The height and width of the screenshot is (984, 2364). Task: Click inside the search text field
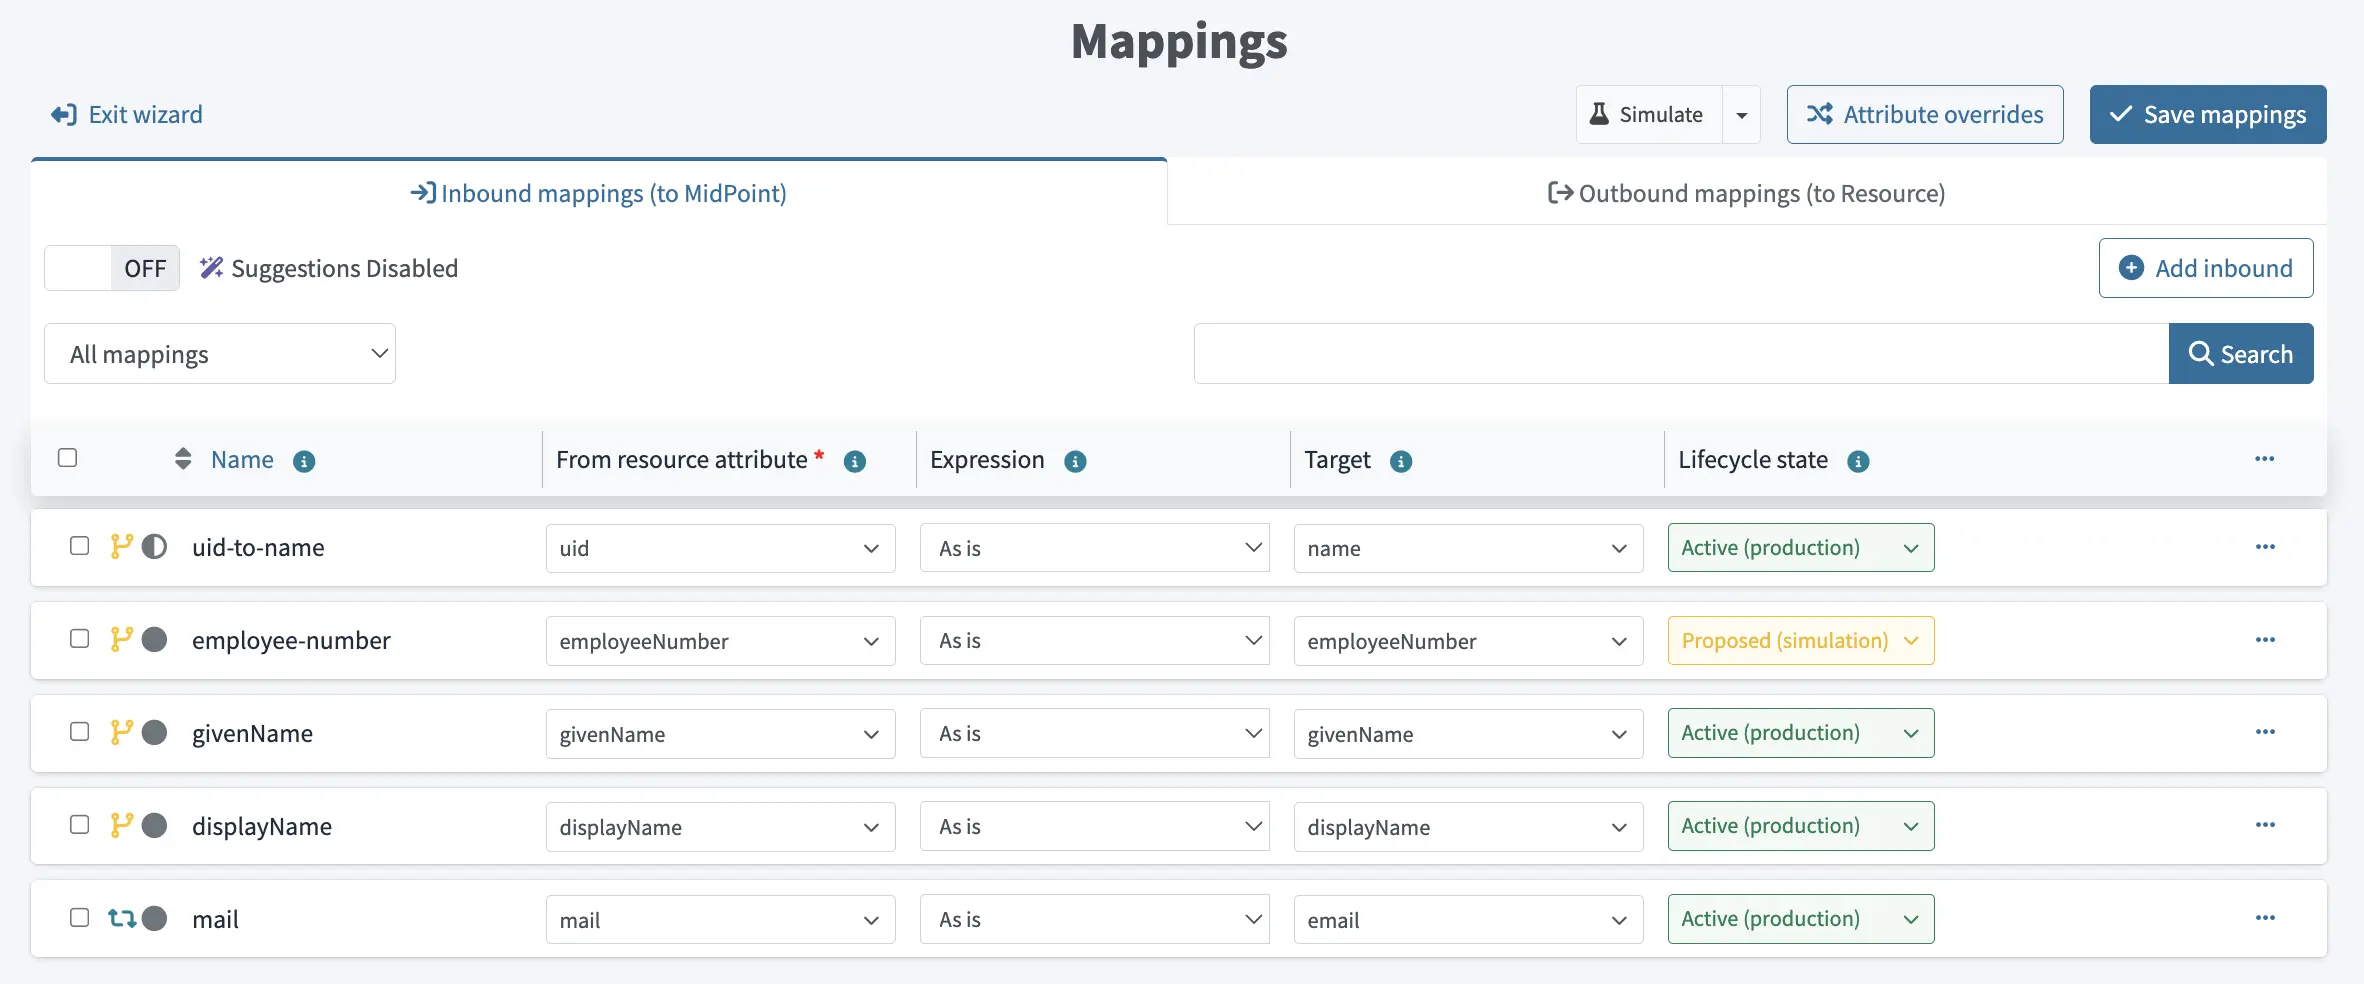click(1678, 353)
